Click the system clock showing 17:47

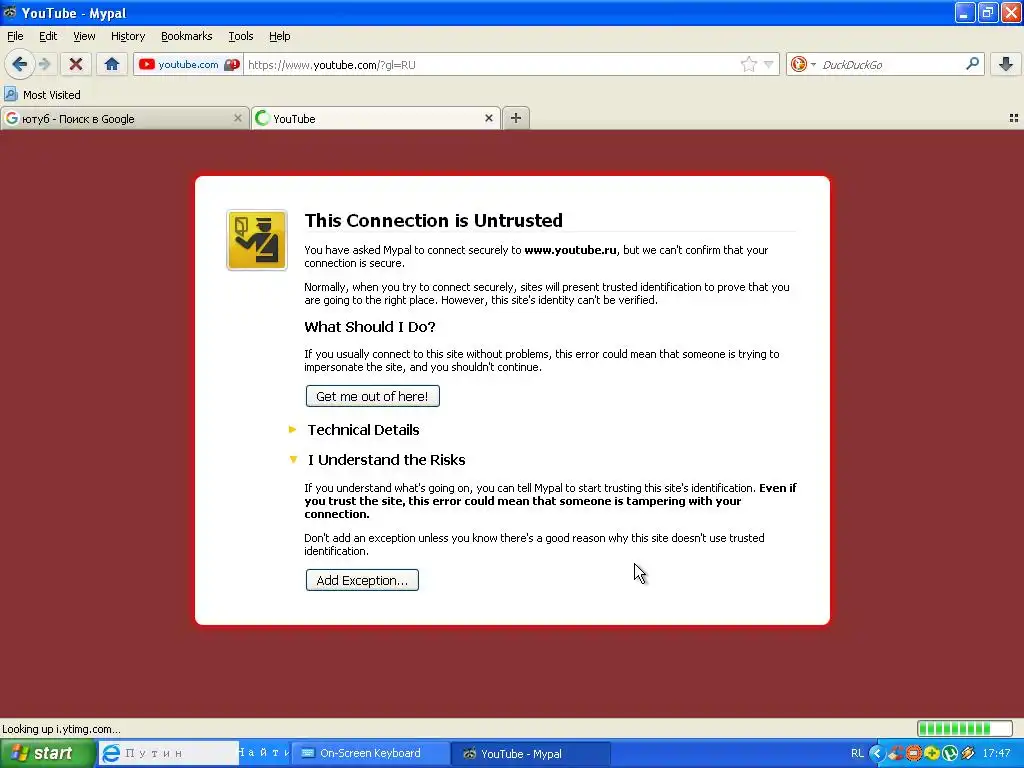(997, 753)
